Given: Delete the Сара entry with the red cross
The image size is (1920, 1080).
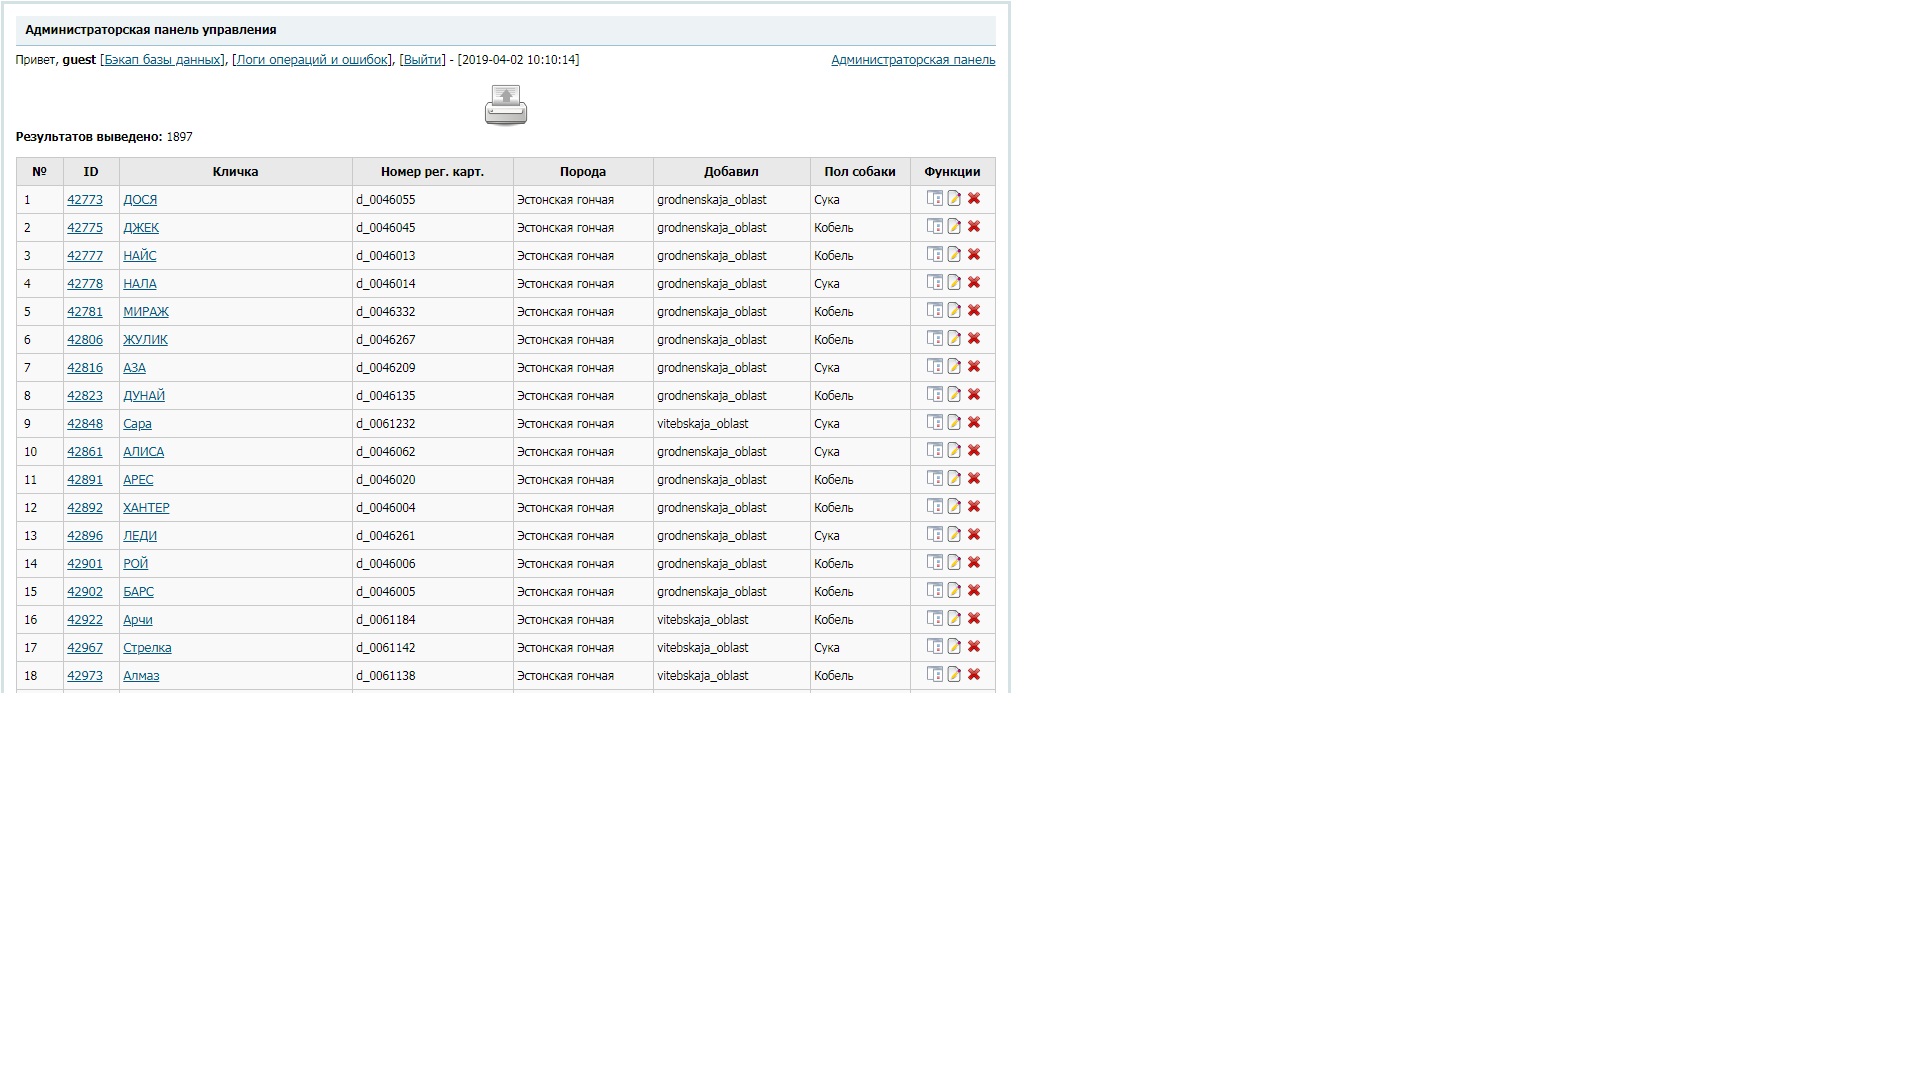Looking at the screenshot, I should pyautogui.click(x=974, y=423).
